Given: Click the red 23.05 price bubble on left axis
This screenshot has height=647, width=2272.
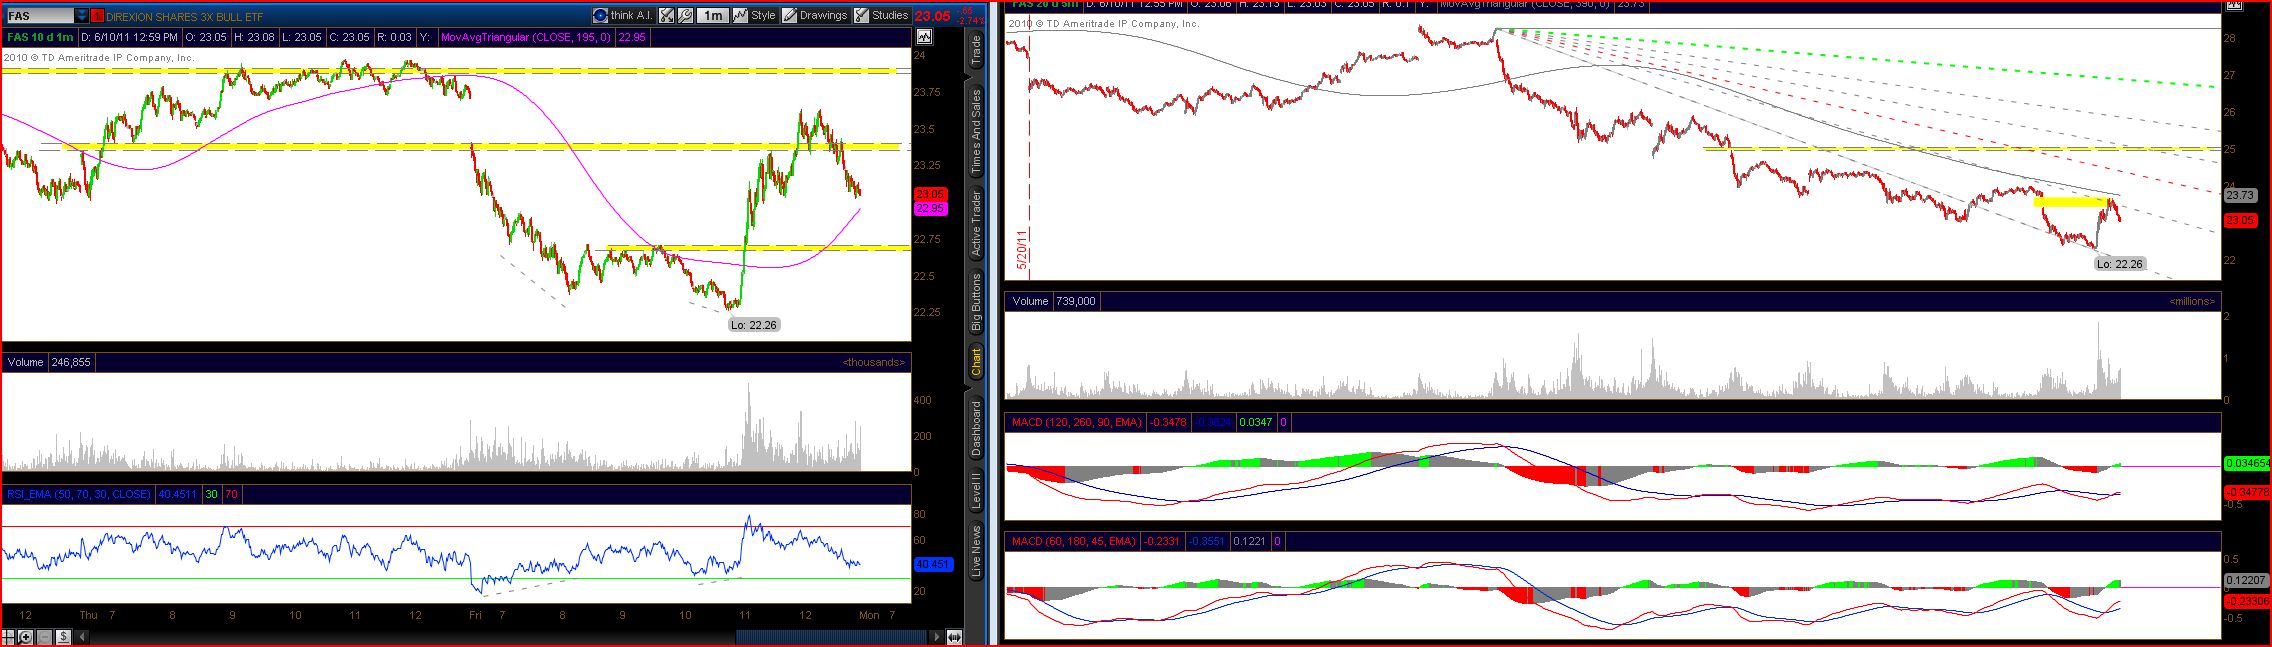Looking at the screenshot, I should click(x=930, y=194).
